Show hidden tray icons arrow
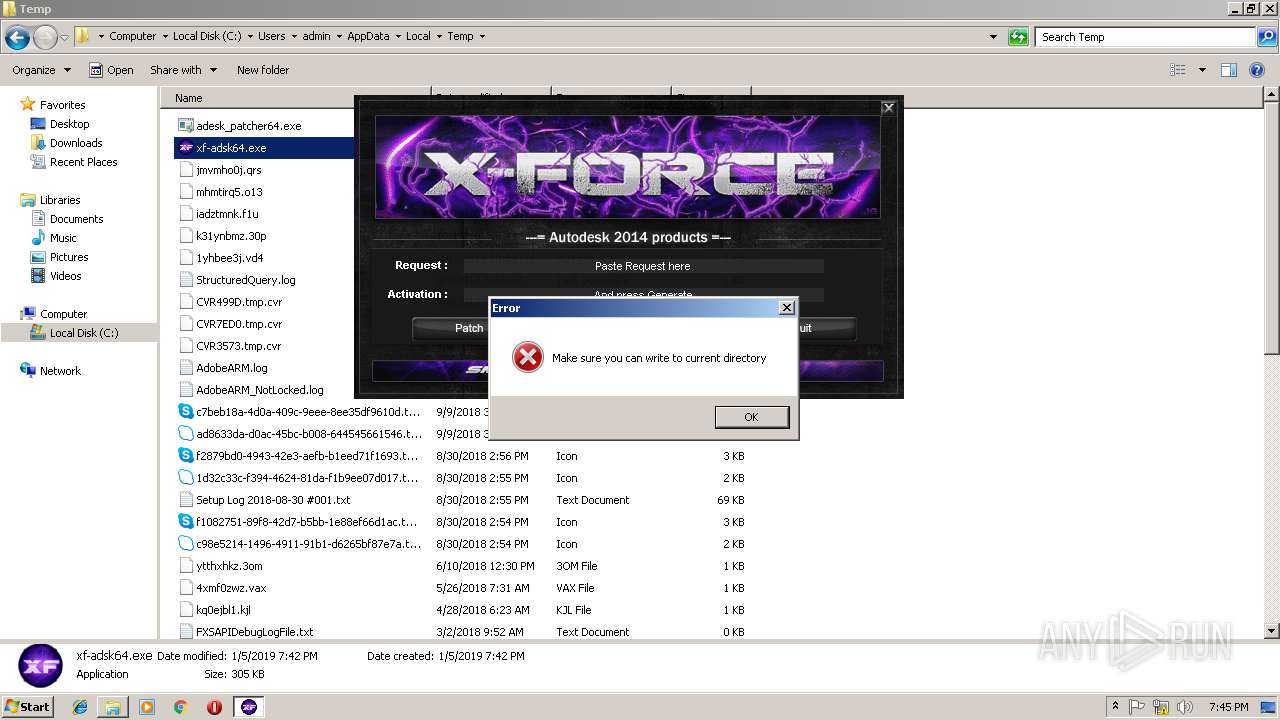Screen dimensions: 1280x720 tap(1116, 706)
